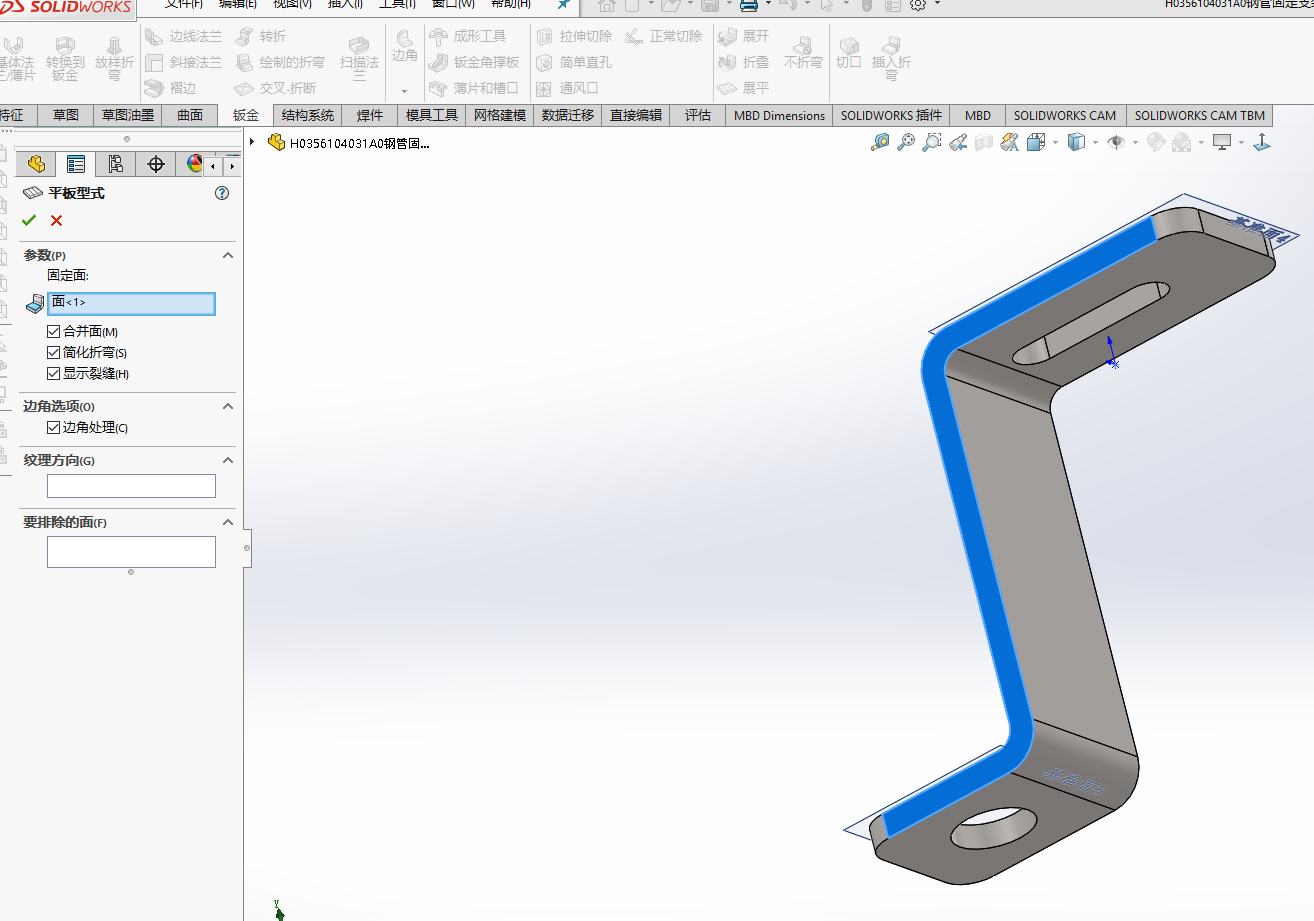This screenshot has height=921, width=1314.
Task: Click the Display Style cube icon
Action: pyautogui.click(x=1076, y=143)
